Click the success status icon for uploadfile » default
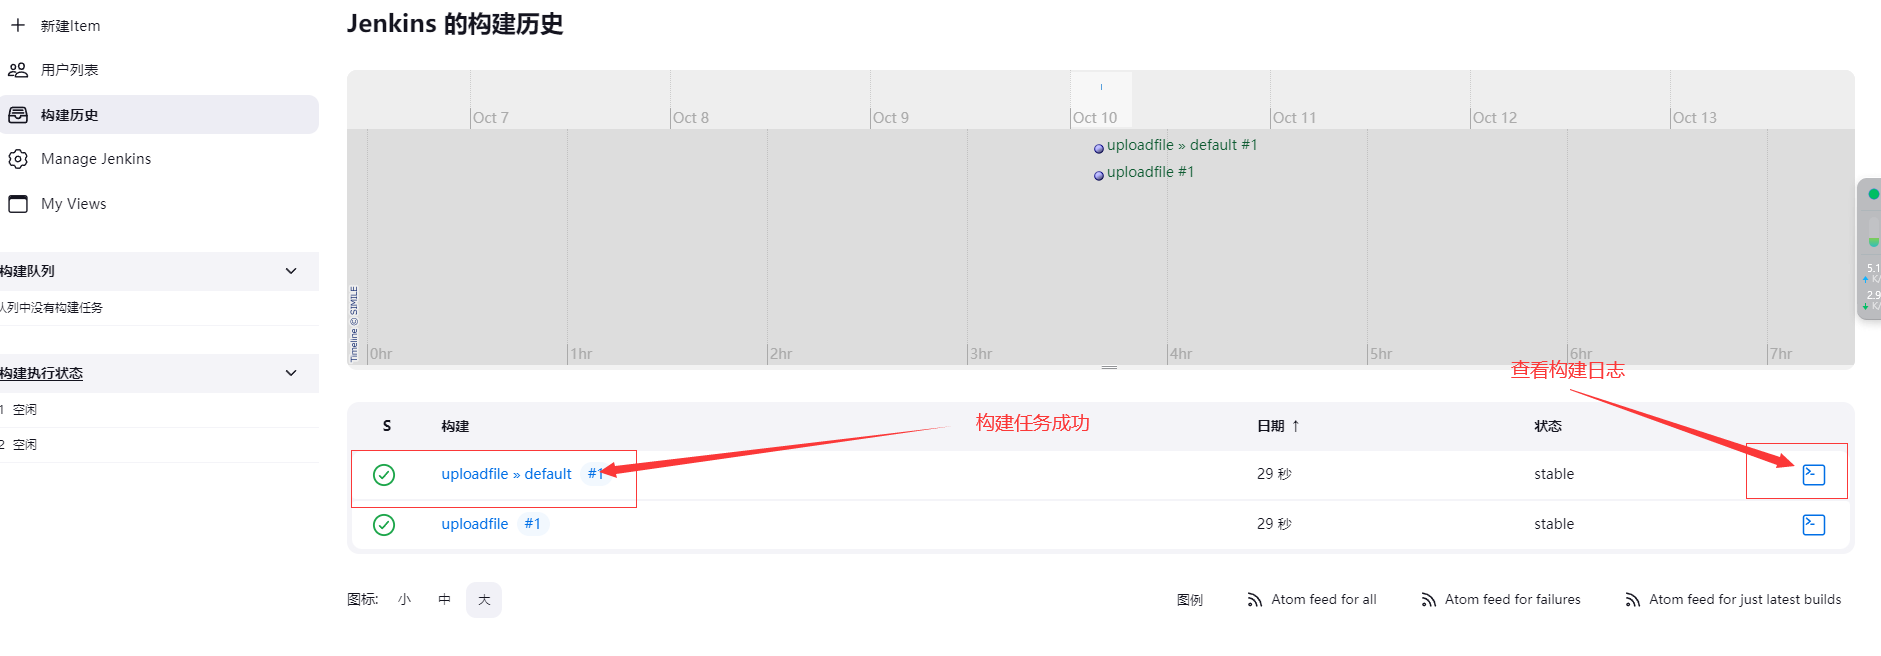1881x656 pixels. click(x=384, y=475)
